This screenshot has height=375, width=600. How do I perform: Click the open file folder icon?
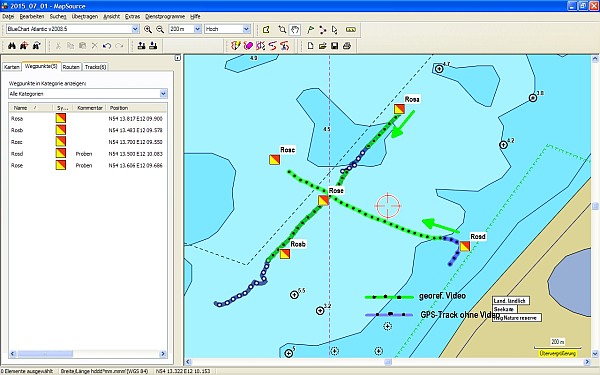point(322,46)
